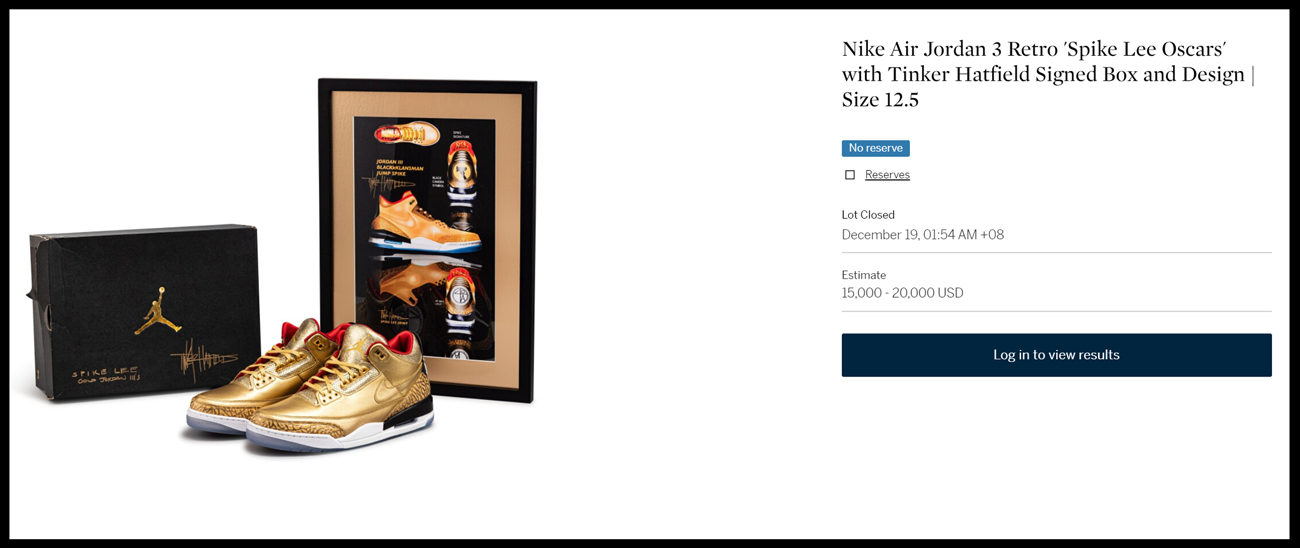Click the large gold shoe sketch inside the frame

pyautogui.click(x=425, y=225)
